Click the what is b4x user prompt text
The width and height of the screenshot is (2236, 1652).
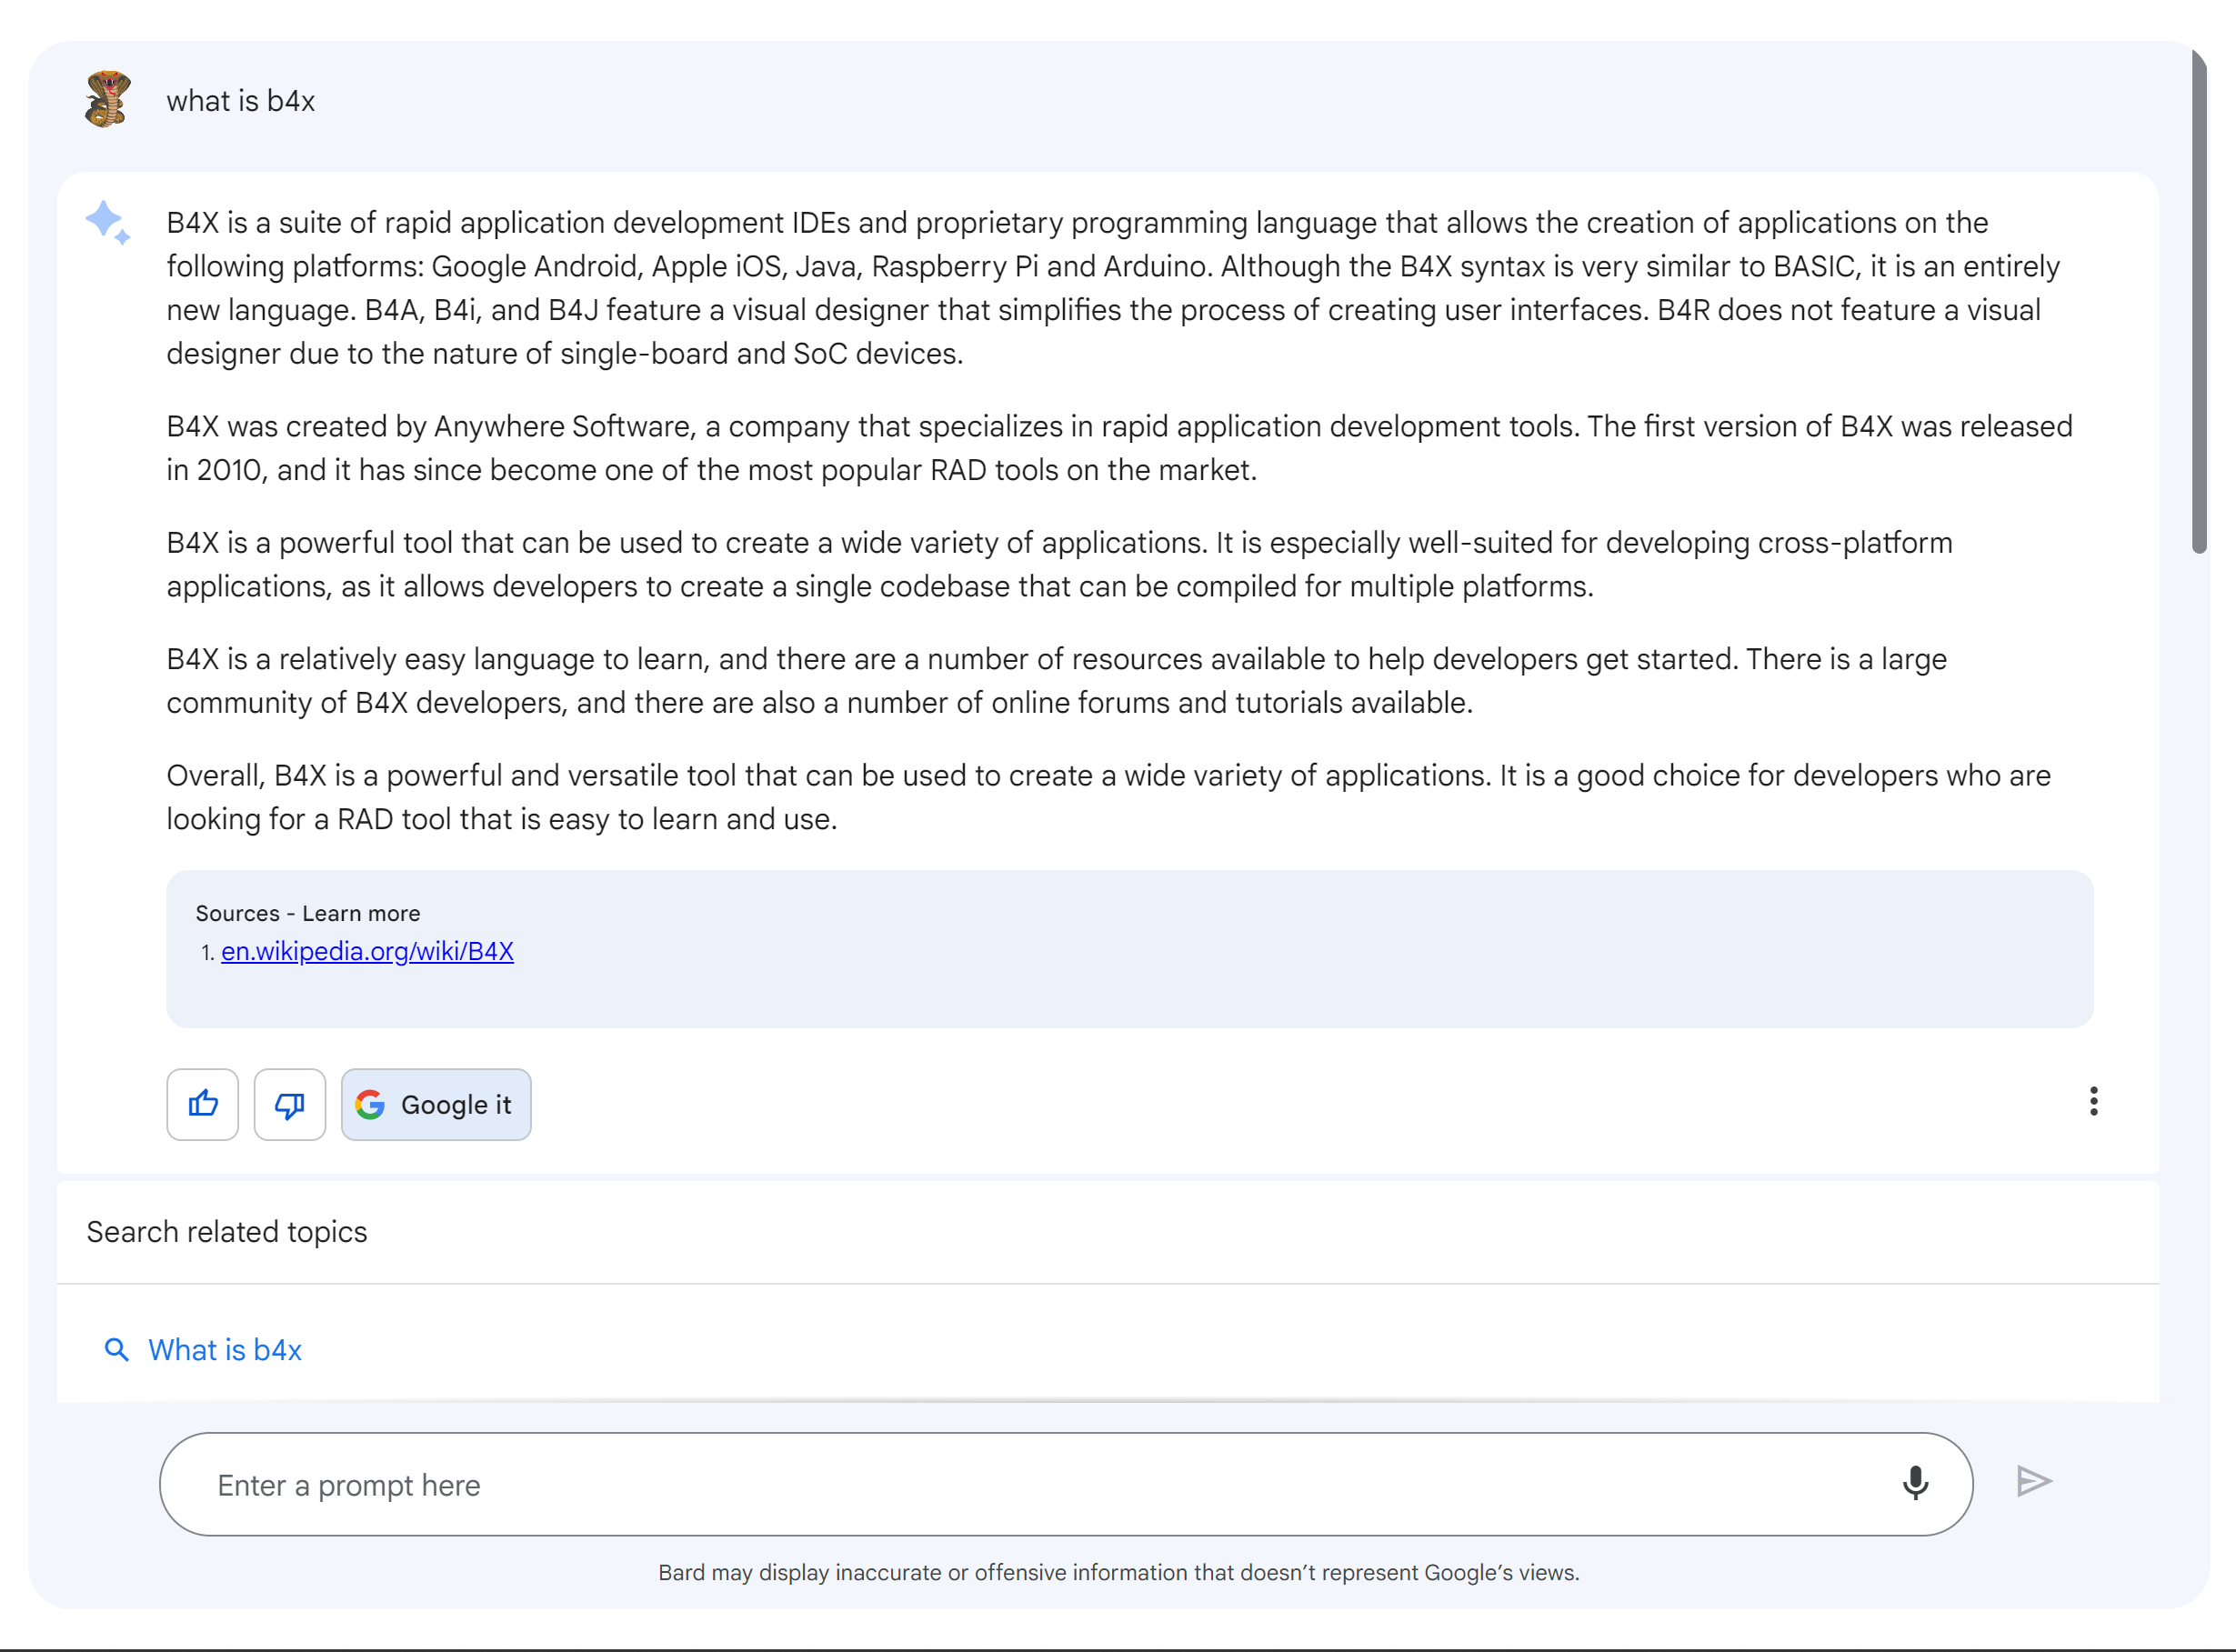[241, 101]
